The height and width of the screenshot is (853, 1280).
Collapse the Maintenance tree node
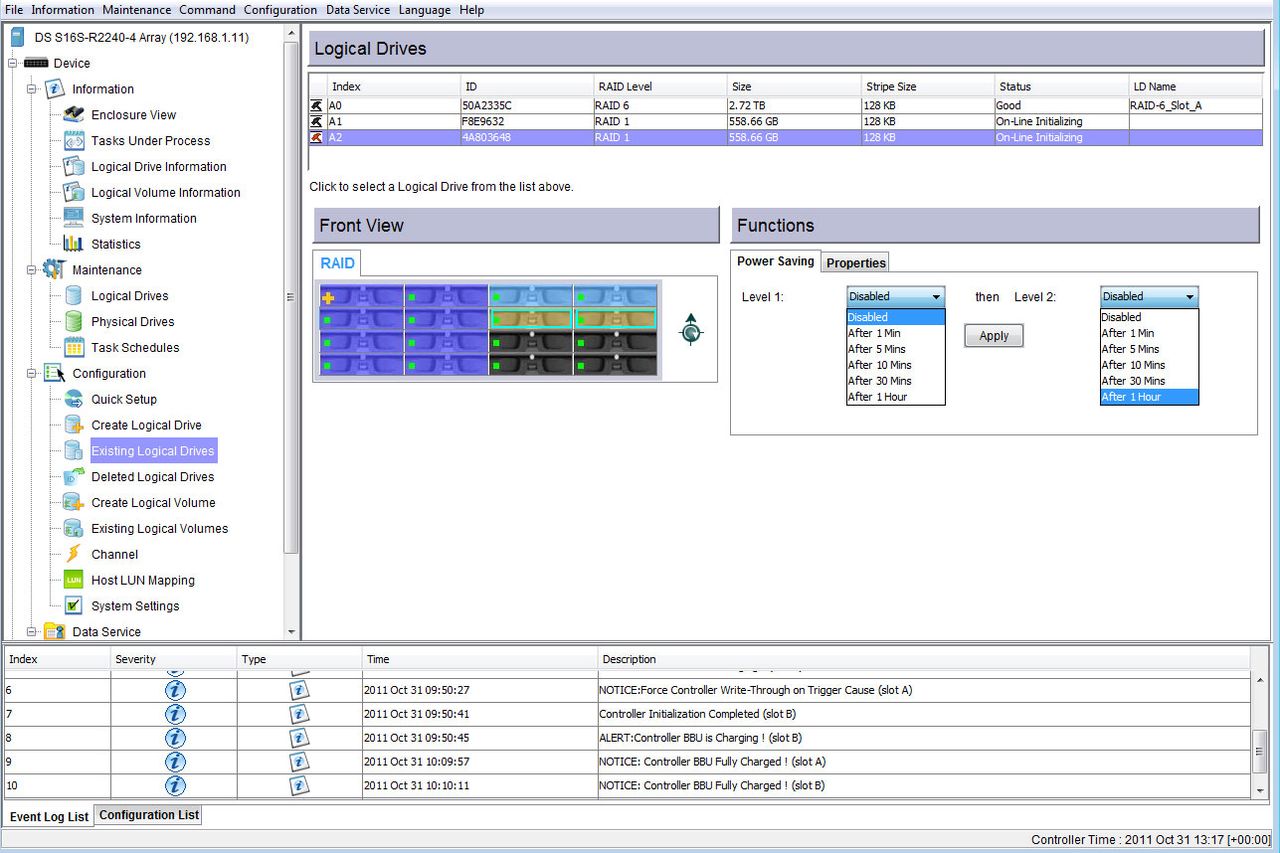(32, 270)
